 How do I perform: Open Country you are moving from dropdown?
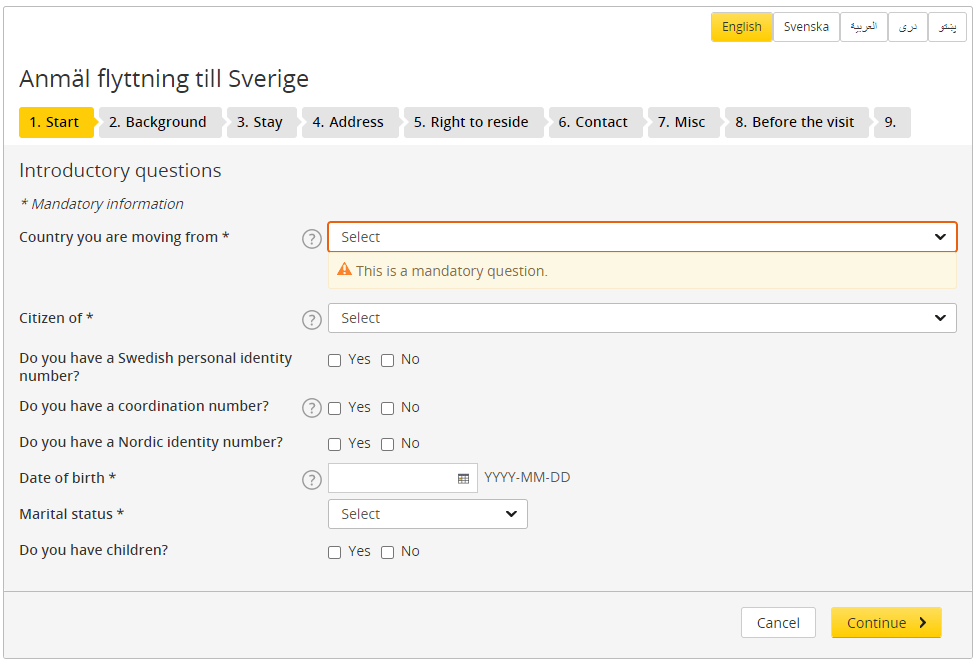coord(642,237)
